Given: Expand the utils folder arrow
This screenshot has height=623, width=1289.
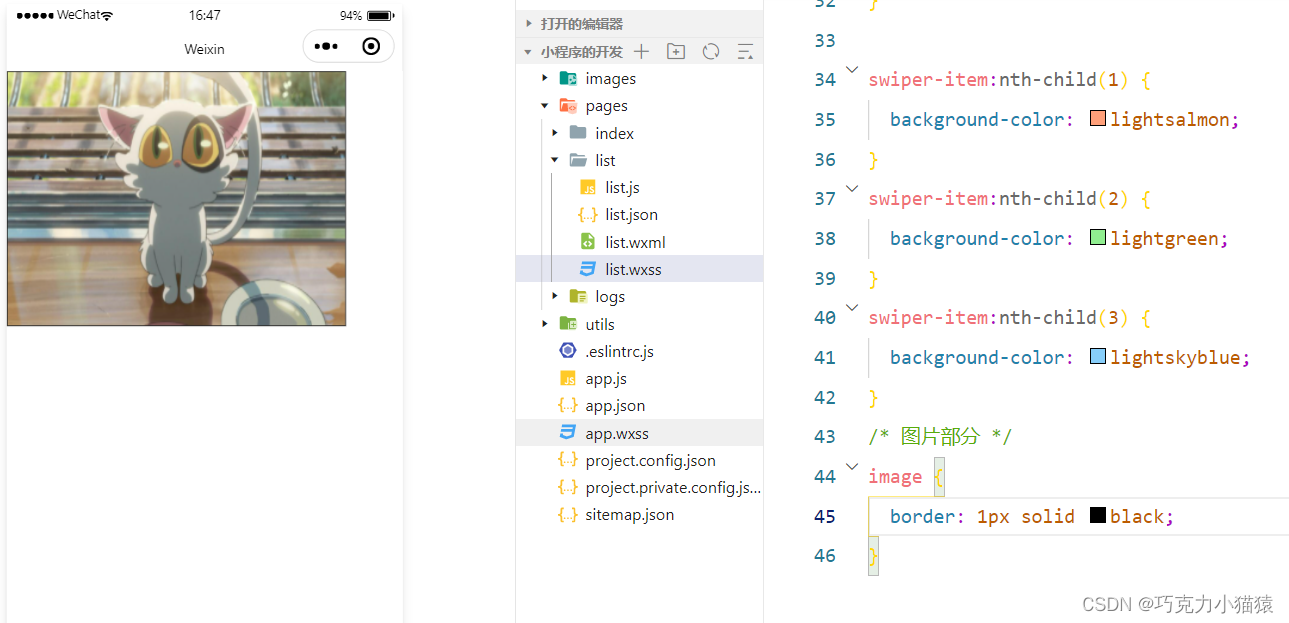Looking at the screenshot, I should click(545, 323).
